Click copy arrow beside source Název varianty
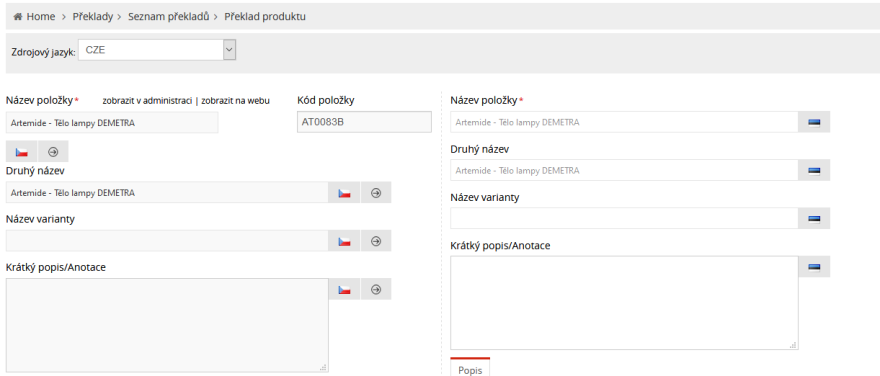The width and height of the screenshot is (880, 376). pos(376,241)
